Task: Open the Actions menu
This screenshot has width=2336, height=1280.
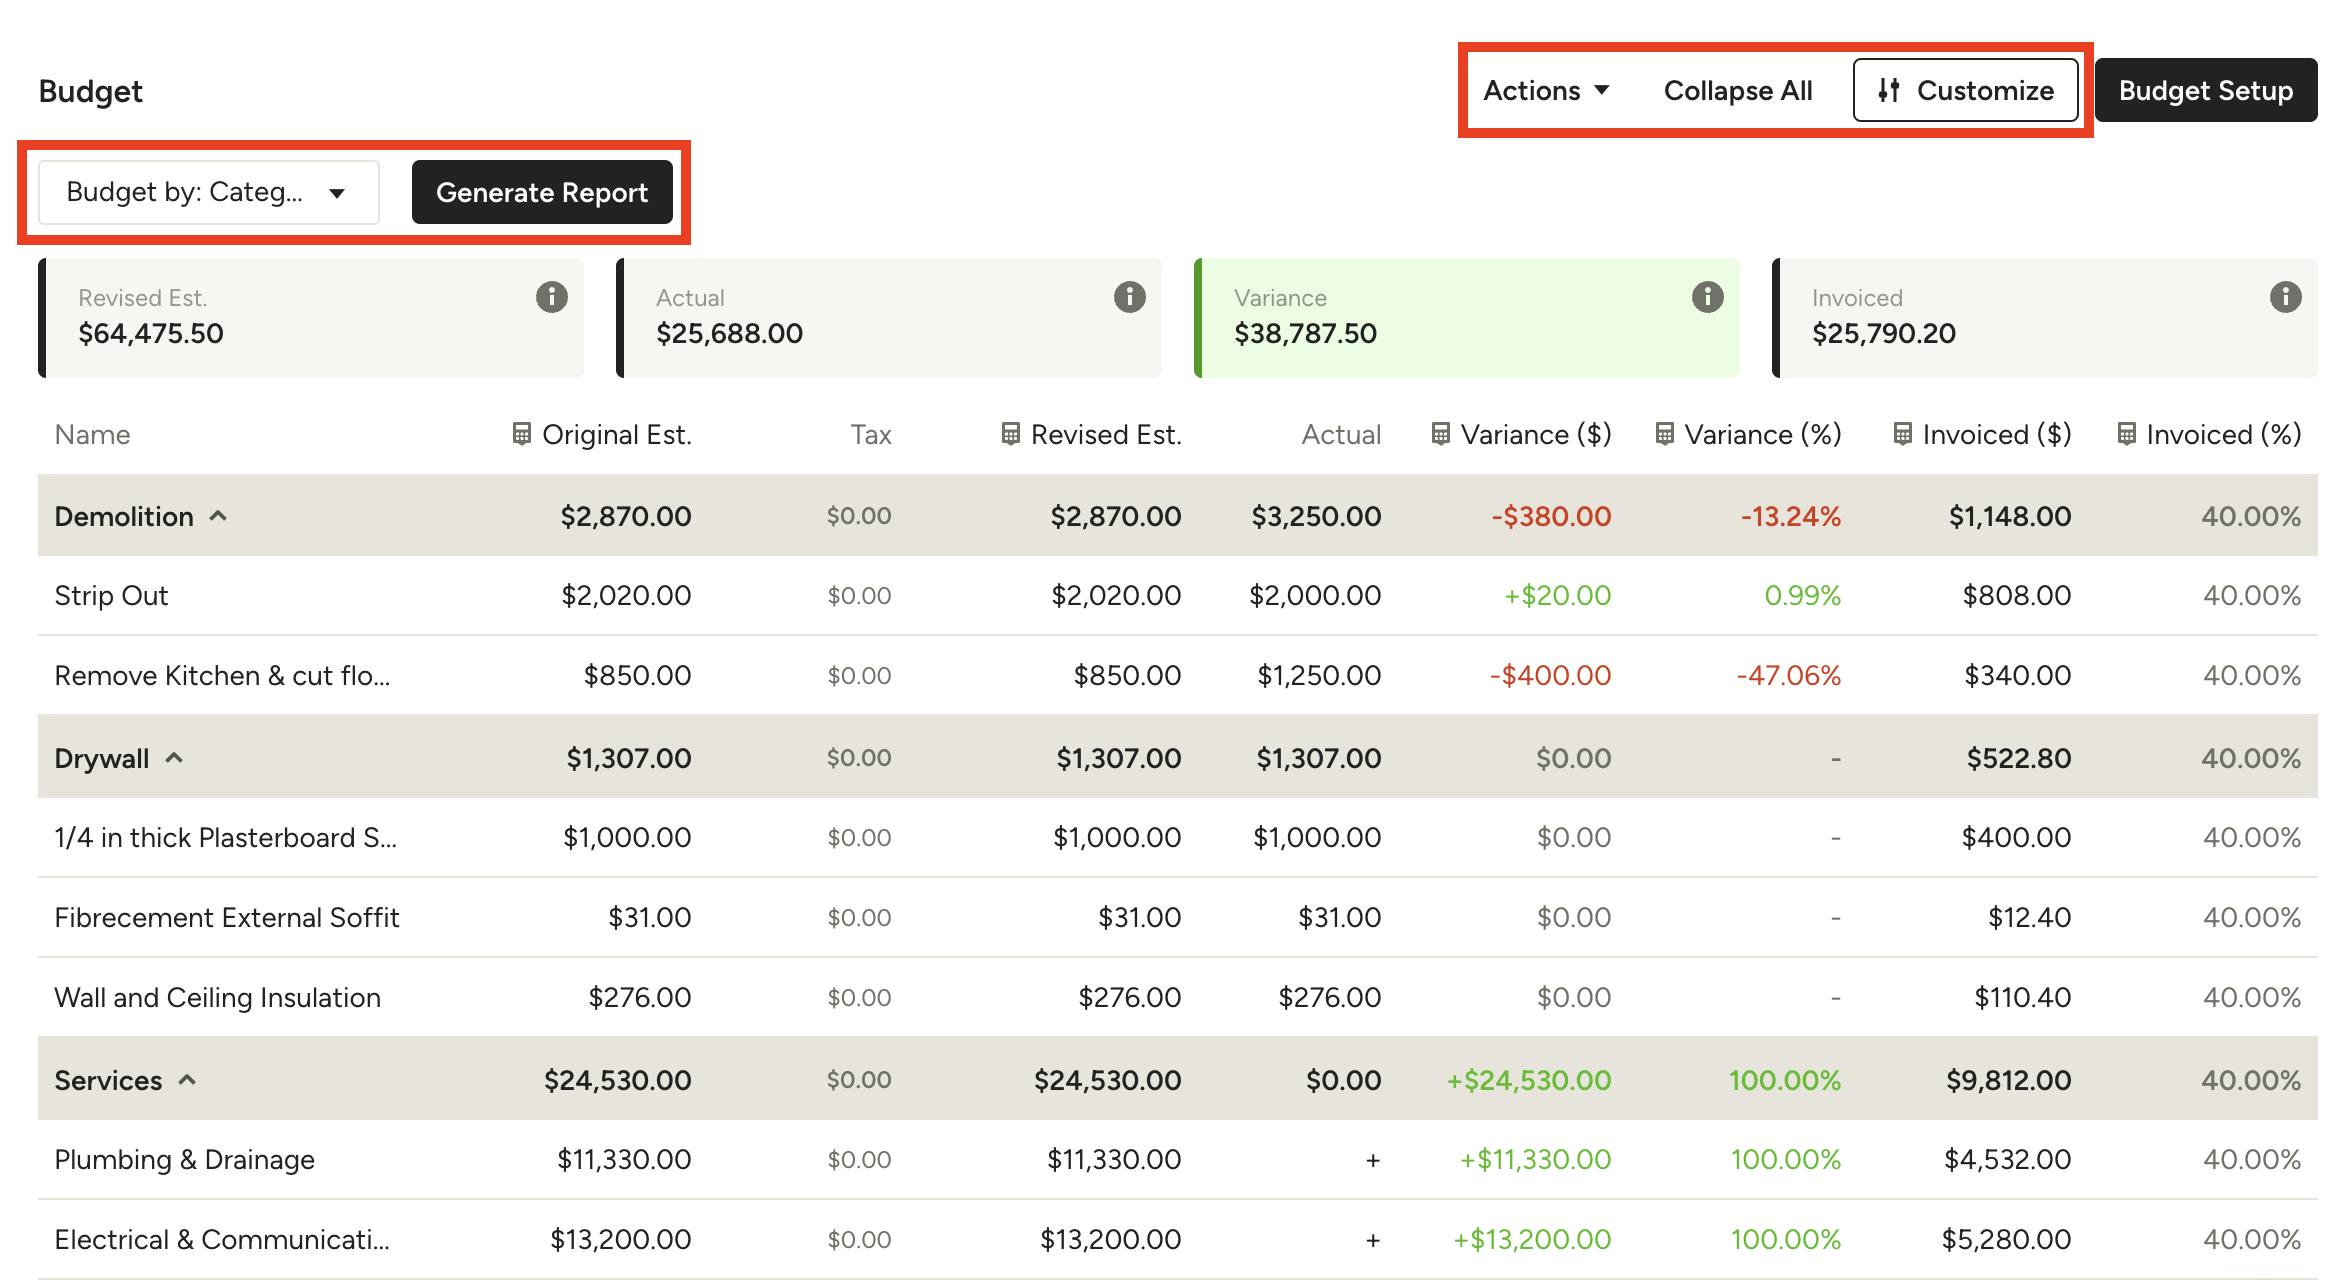Action: pos(1545,91)
